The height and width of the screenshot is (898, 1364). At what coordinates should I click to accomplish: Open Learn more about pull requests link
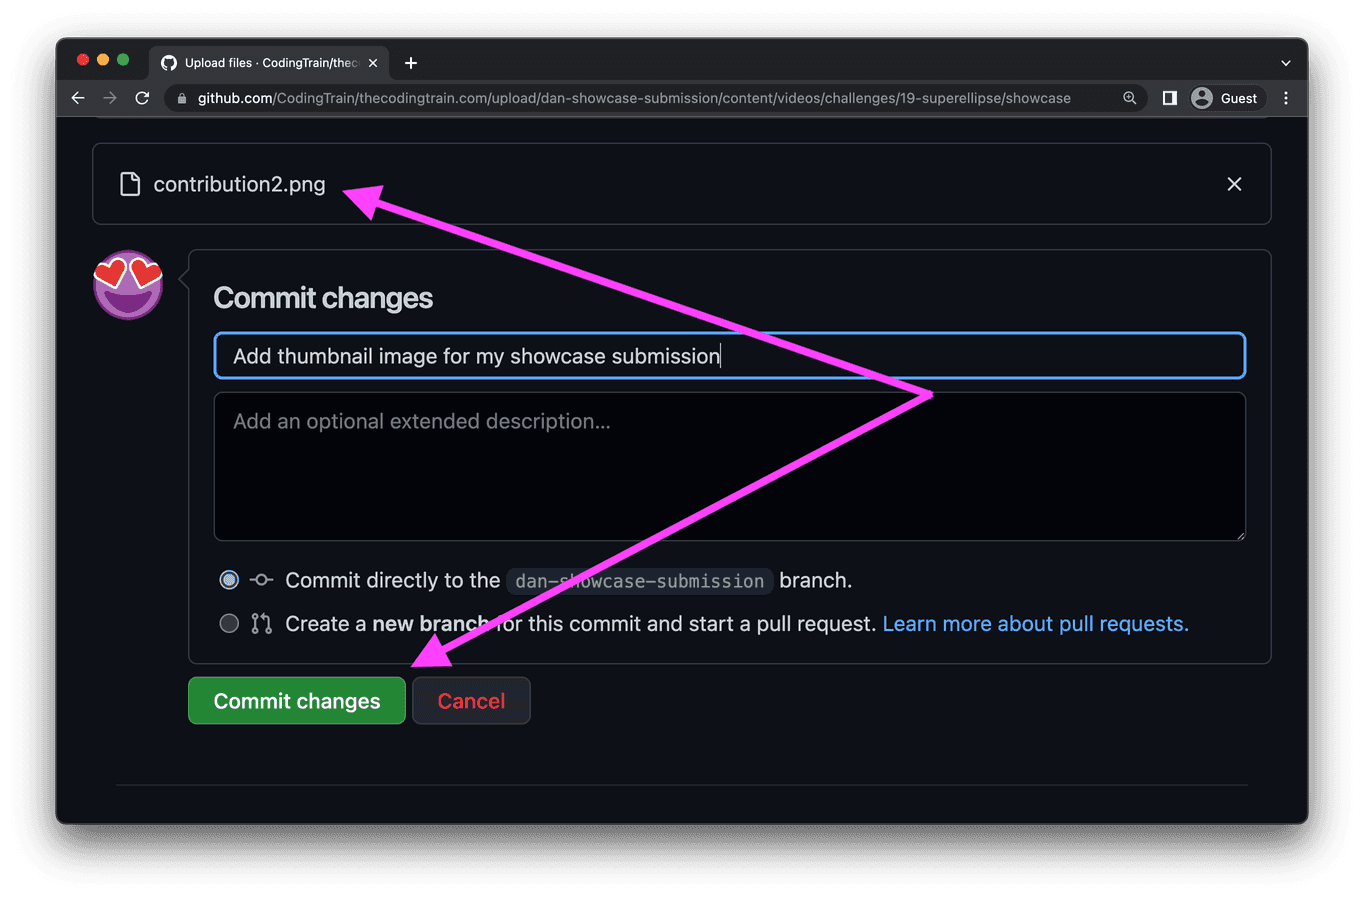[1035, 624]
